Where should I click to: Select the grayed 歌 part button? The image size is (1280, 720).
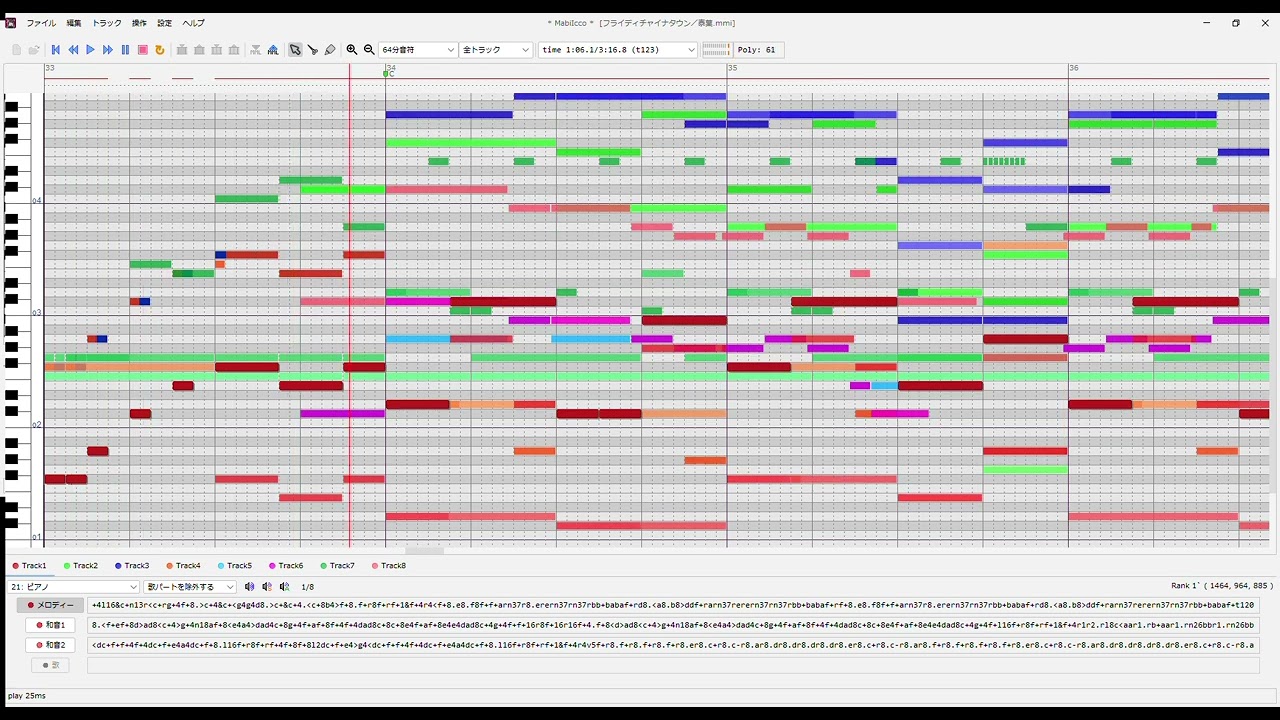click(x=51, y=665)
